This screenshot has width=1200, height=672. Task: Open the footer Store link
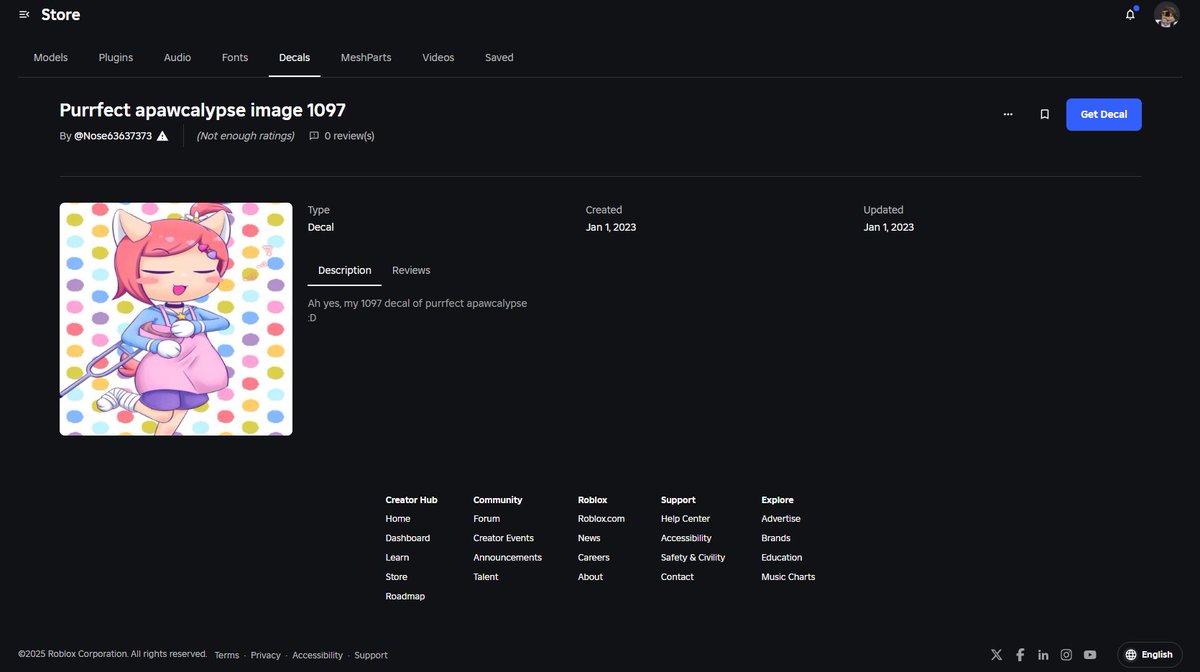pos(396,577)
